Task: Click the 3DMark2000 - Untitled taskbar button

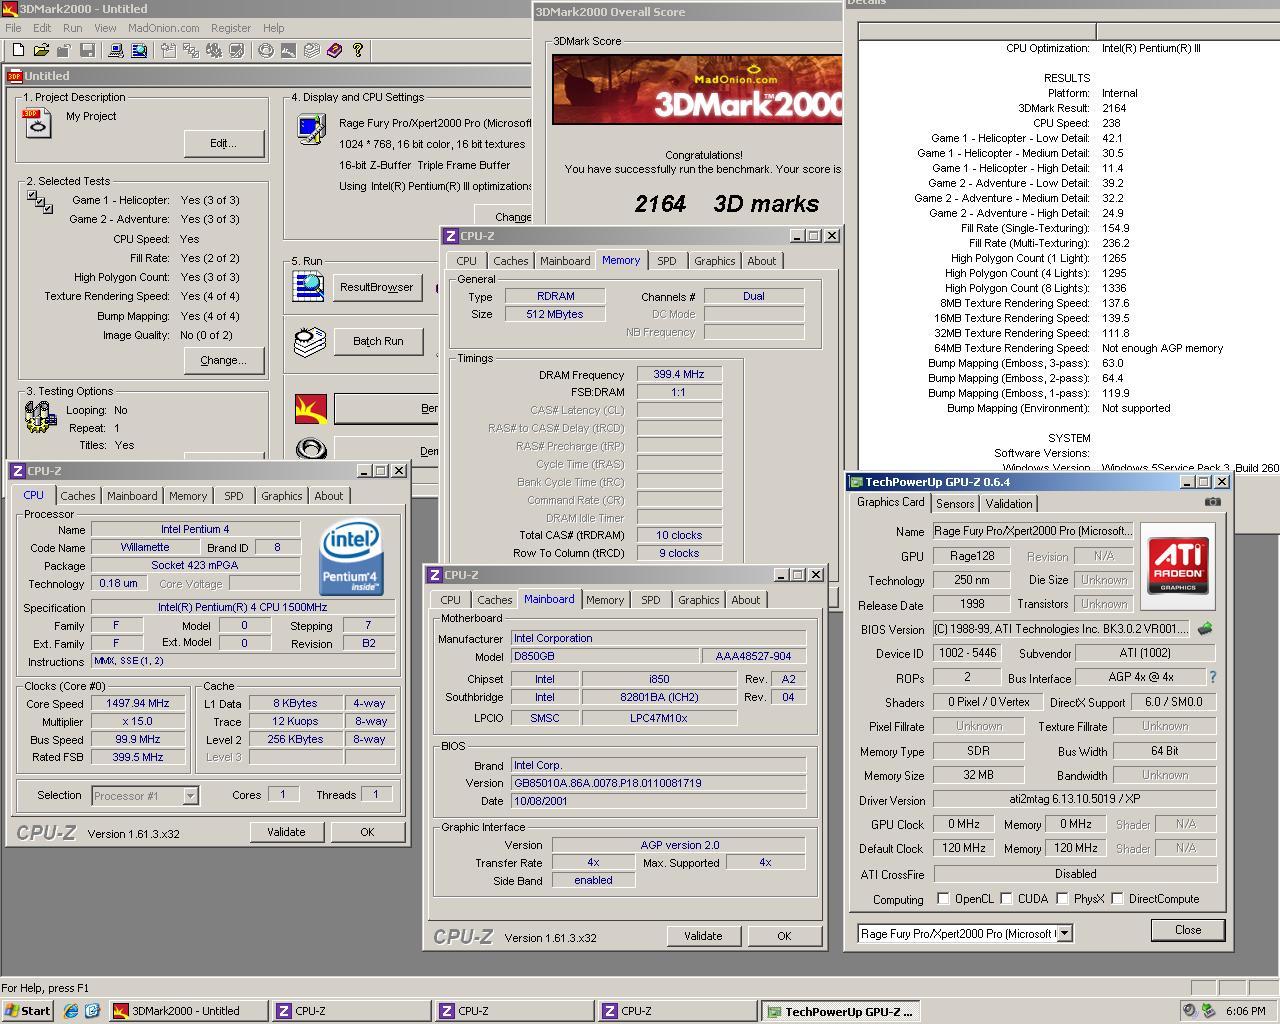Action: click(188, 1011)
